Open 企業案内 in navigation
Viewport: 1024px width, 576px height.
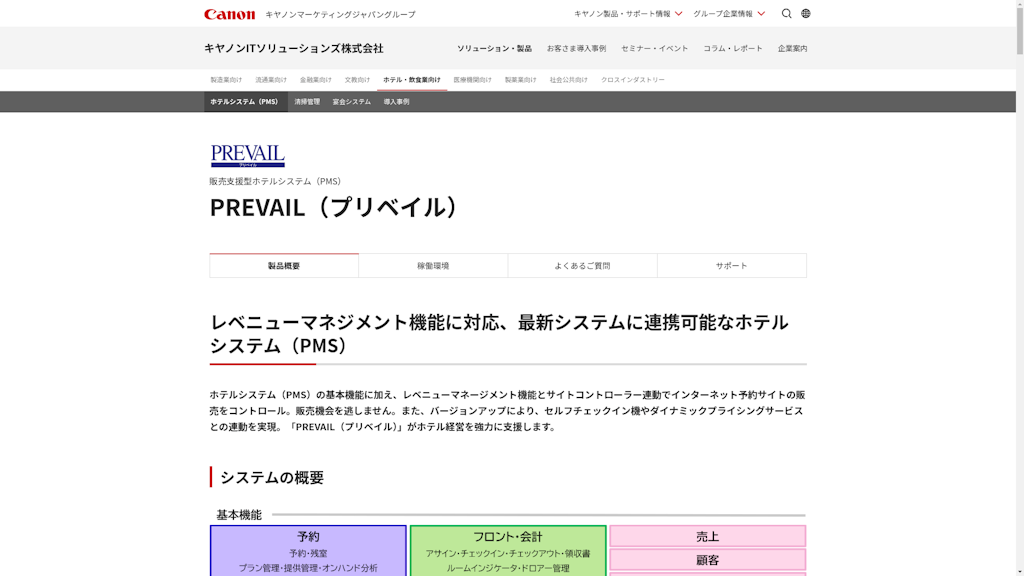click(x=792, y=48)
